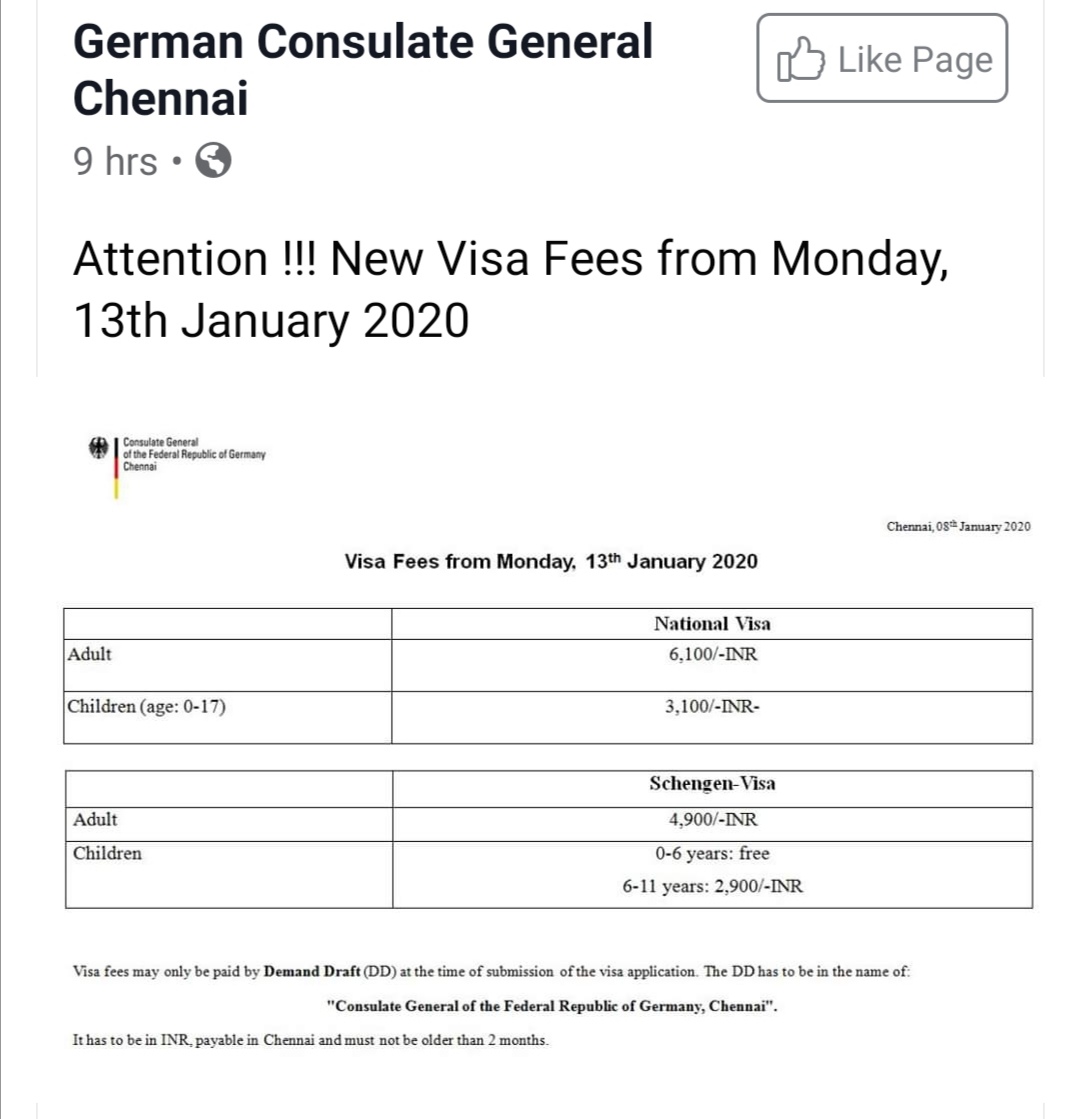Image resolution: width=1080 pixels, height=1119 pixels.
Task: Click the quoted Consulate General payee name
Action: (x=552, y=1006)
